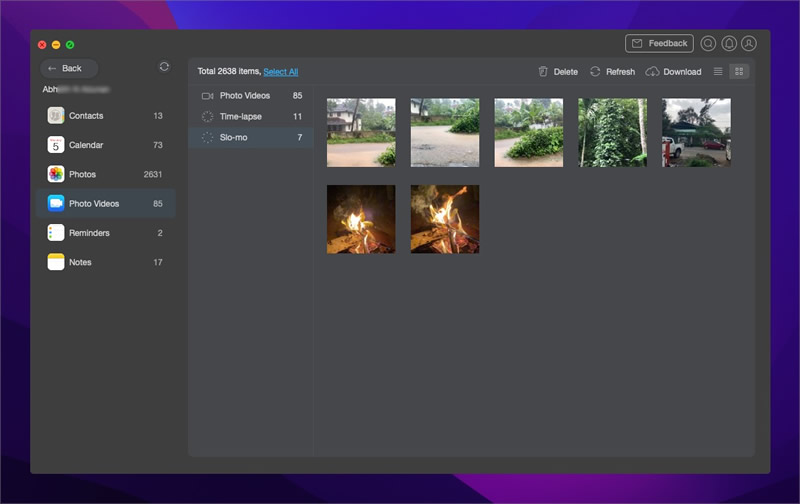Select the flooded road thumbnail

[445, 133]
